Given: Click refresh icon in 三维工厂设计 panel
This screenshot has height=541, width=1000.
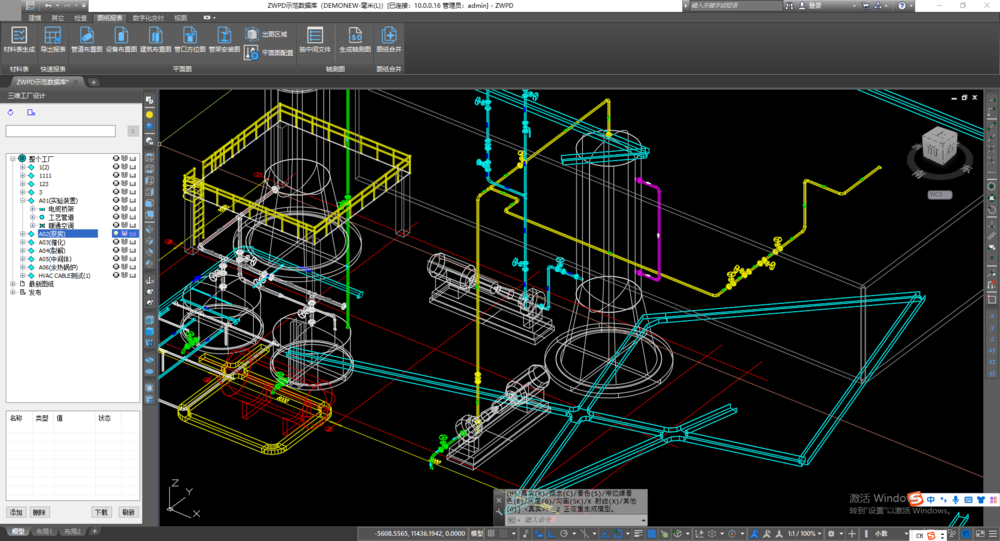Looking at the screenshot, I should (x=10, y=112).
